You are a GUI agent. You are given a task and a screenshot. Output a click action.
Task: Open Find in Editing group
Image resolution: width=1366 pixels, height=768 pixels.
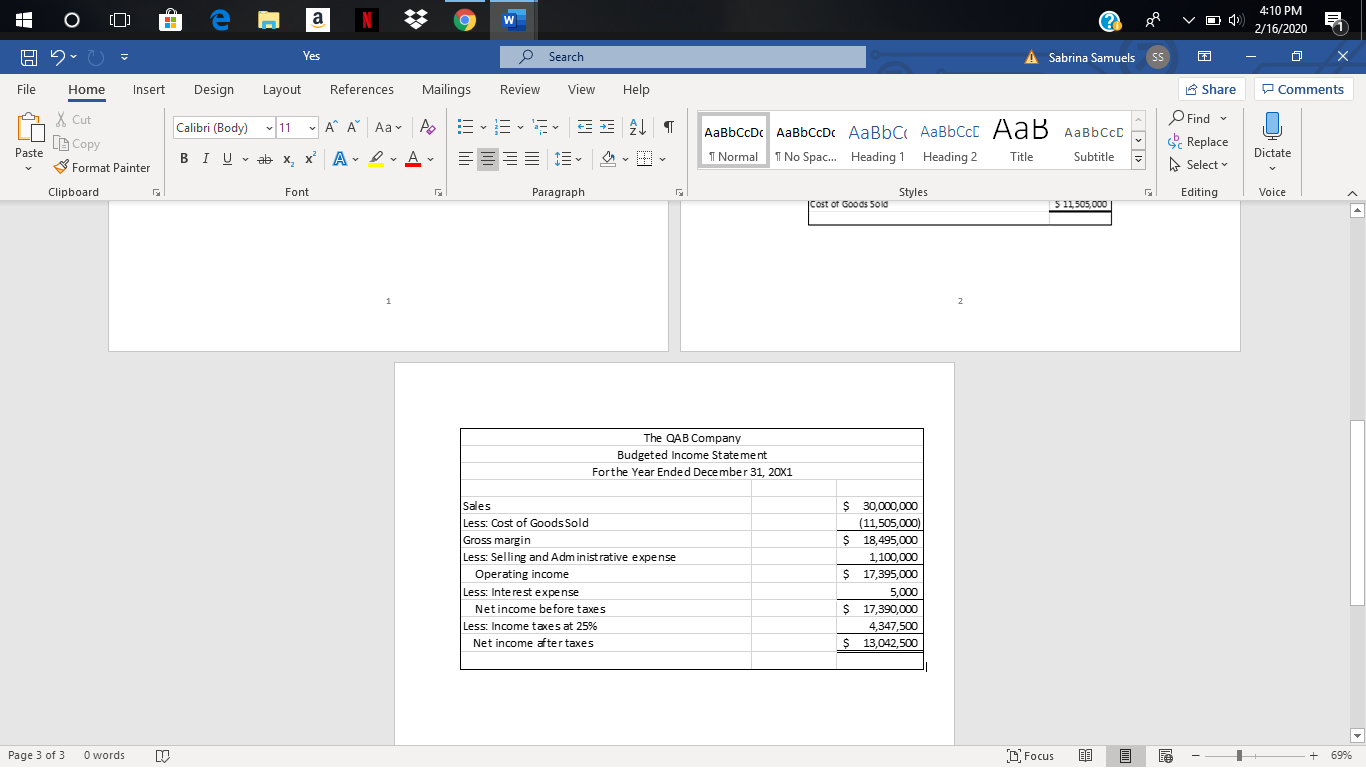1196,119
